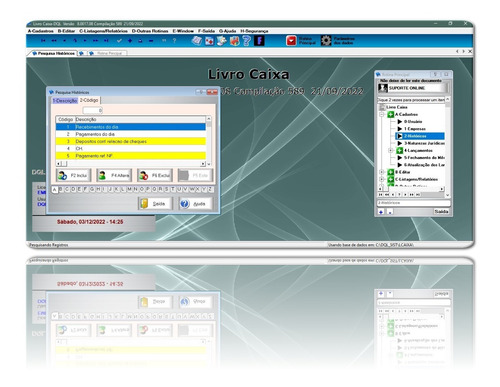Screen dimensions: 500x387
Task: Open the D-Outras Rotinas menu
Action: pos(150,31)
